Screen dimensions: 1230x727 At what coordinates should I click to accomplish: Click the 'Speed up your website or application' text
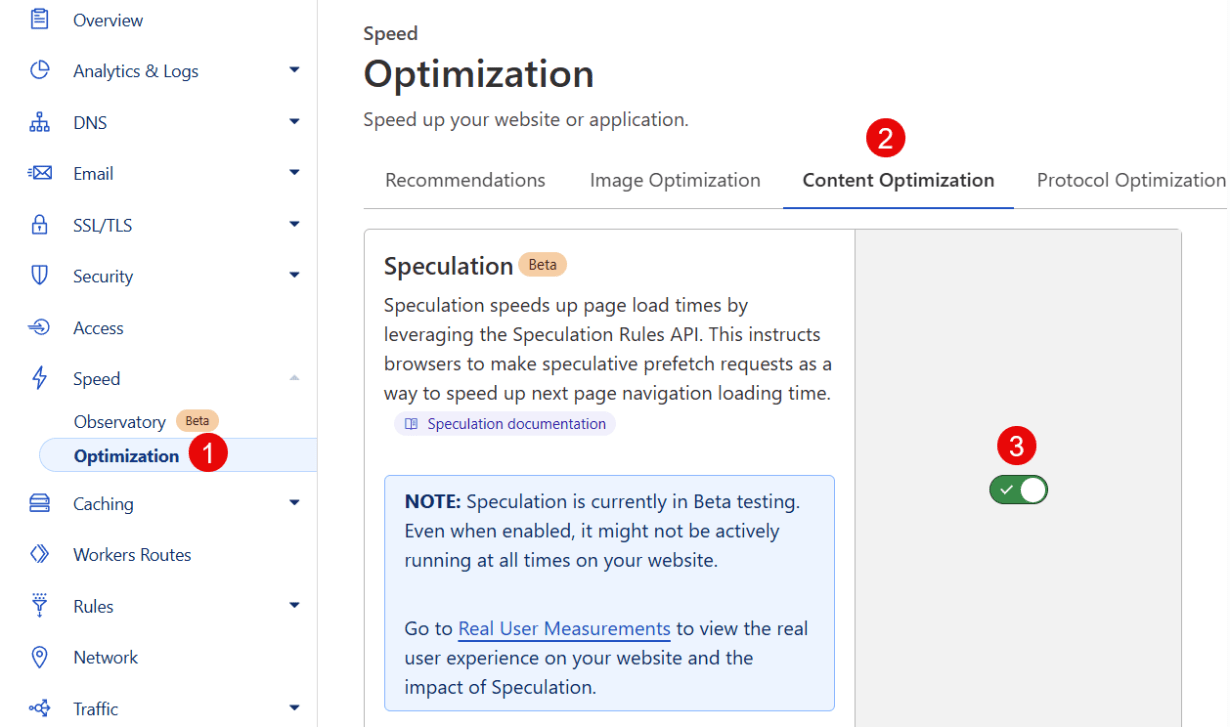(526, 120)
